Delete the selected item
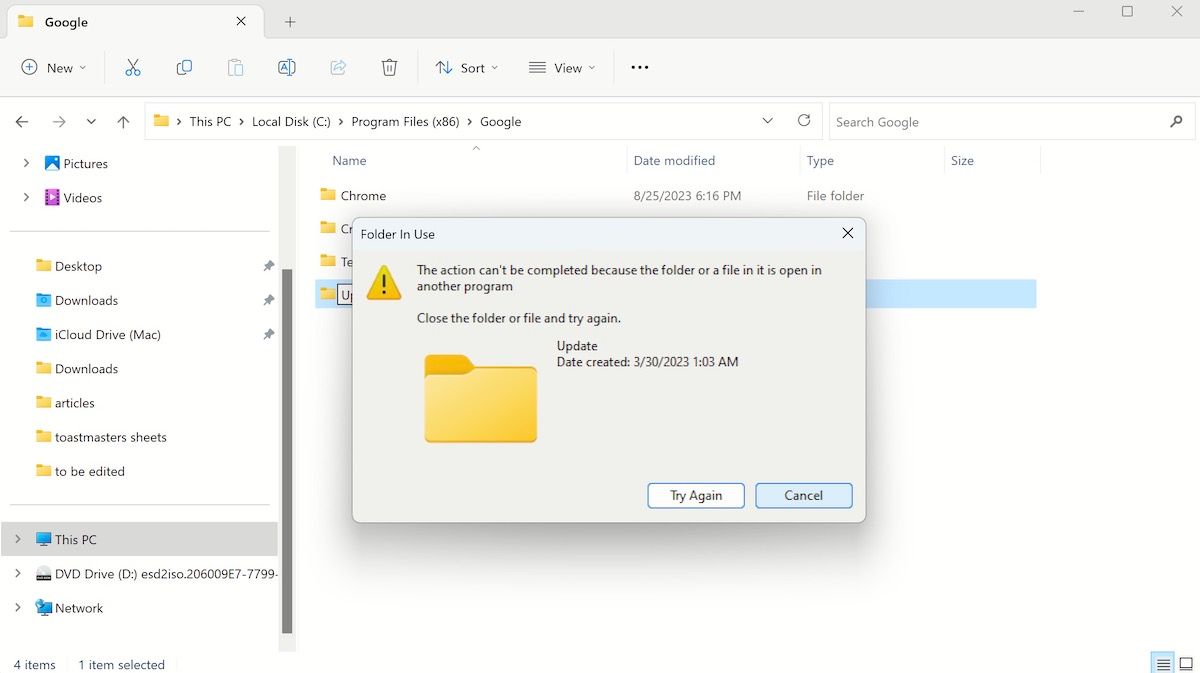This screenshot has width=1200, height=673. [x=389, y=67]
